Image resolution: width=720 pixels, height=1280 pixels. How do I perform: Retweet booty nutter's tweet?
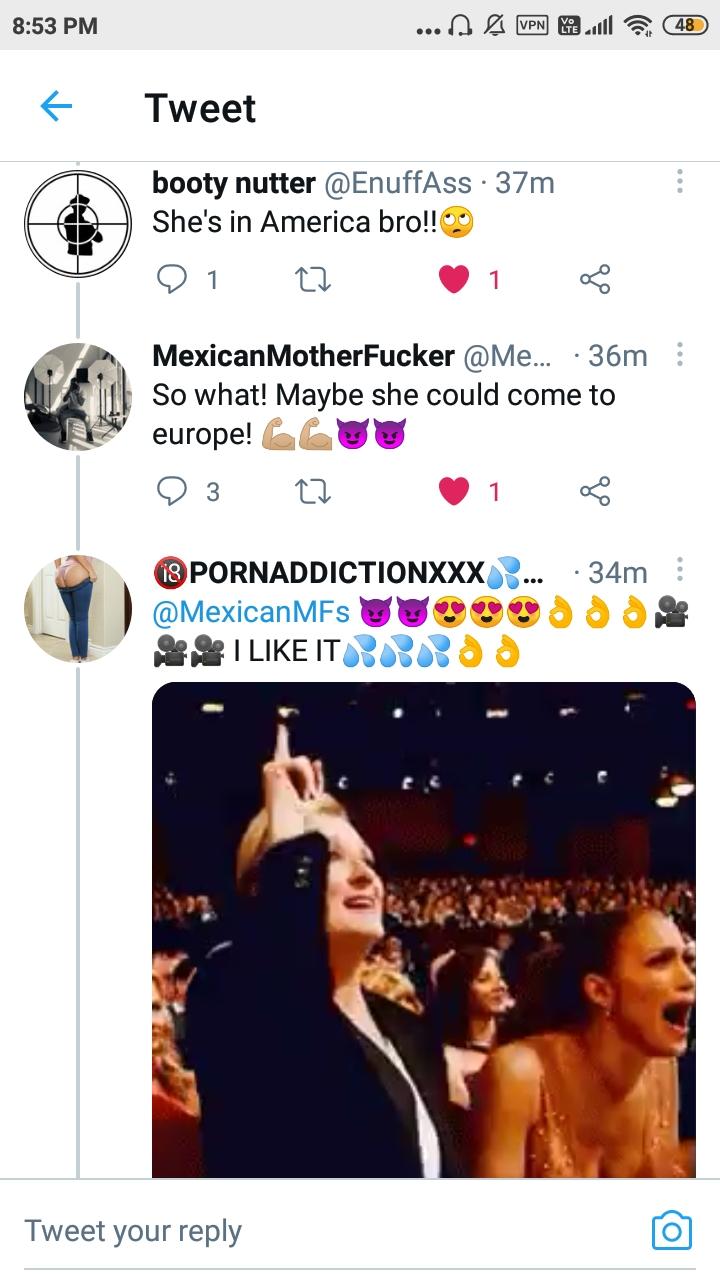click(314, 280)
